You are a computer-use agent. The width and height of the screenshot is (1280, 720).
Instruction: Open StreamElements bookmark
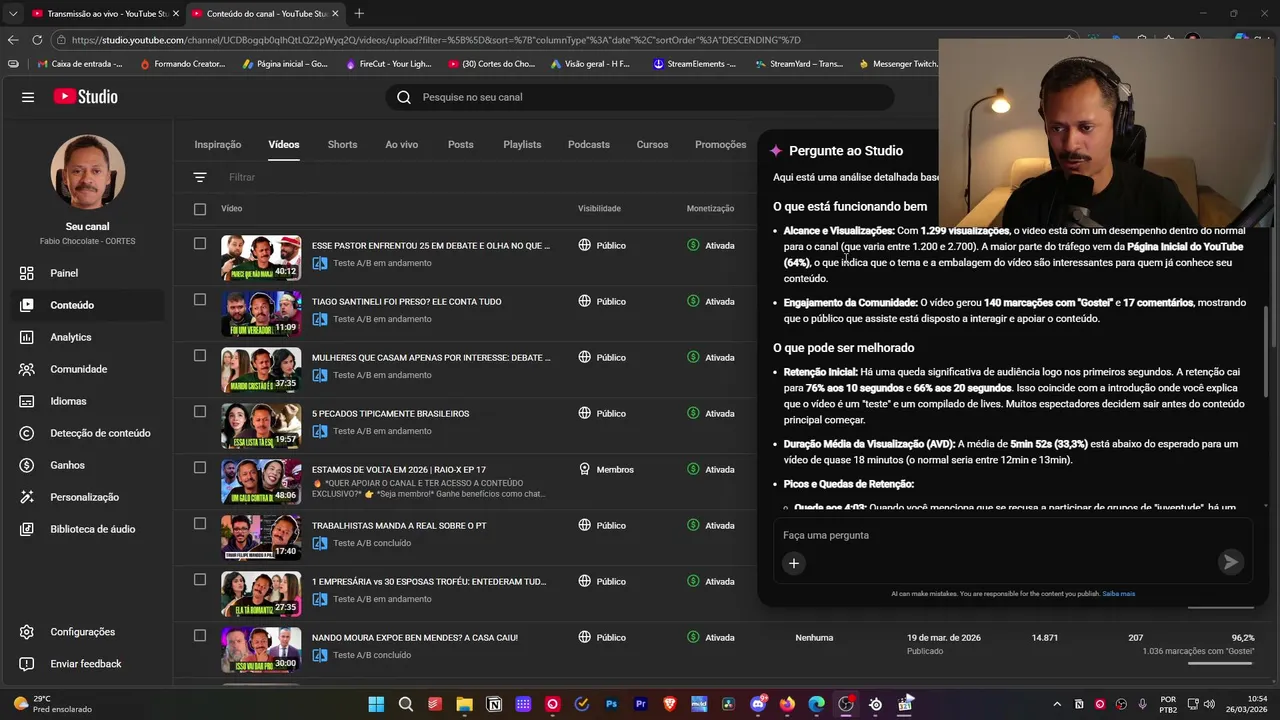694,64
